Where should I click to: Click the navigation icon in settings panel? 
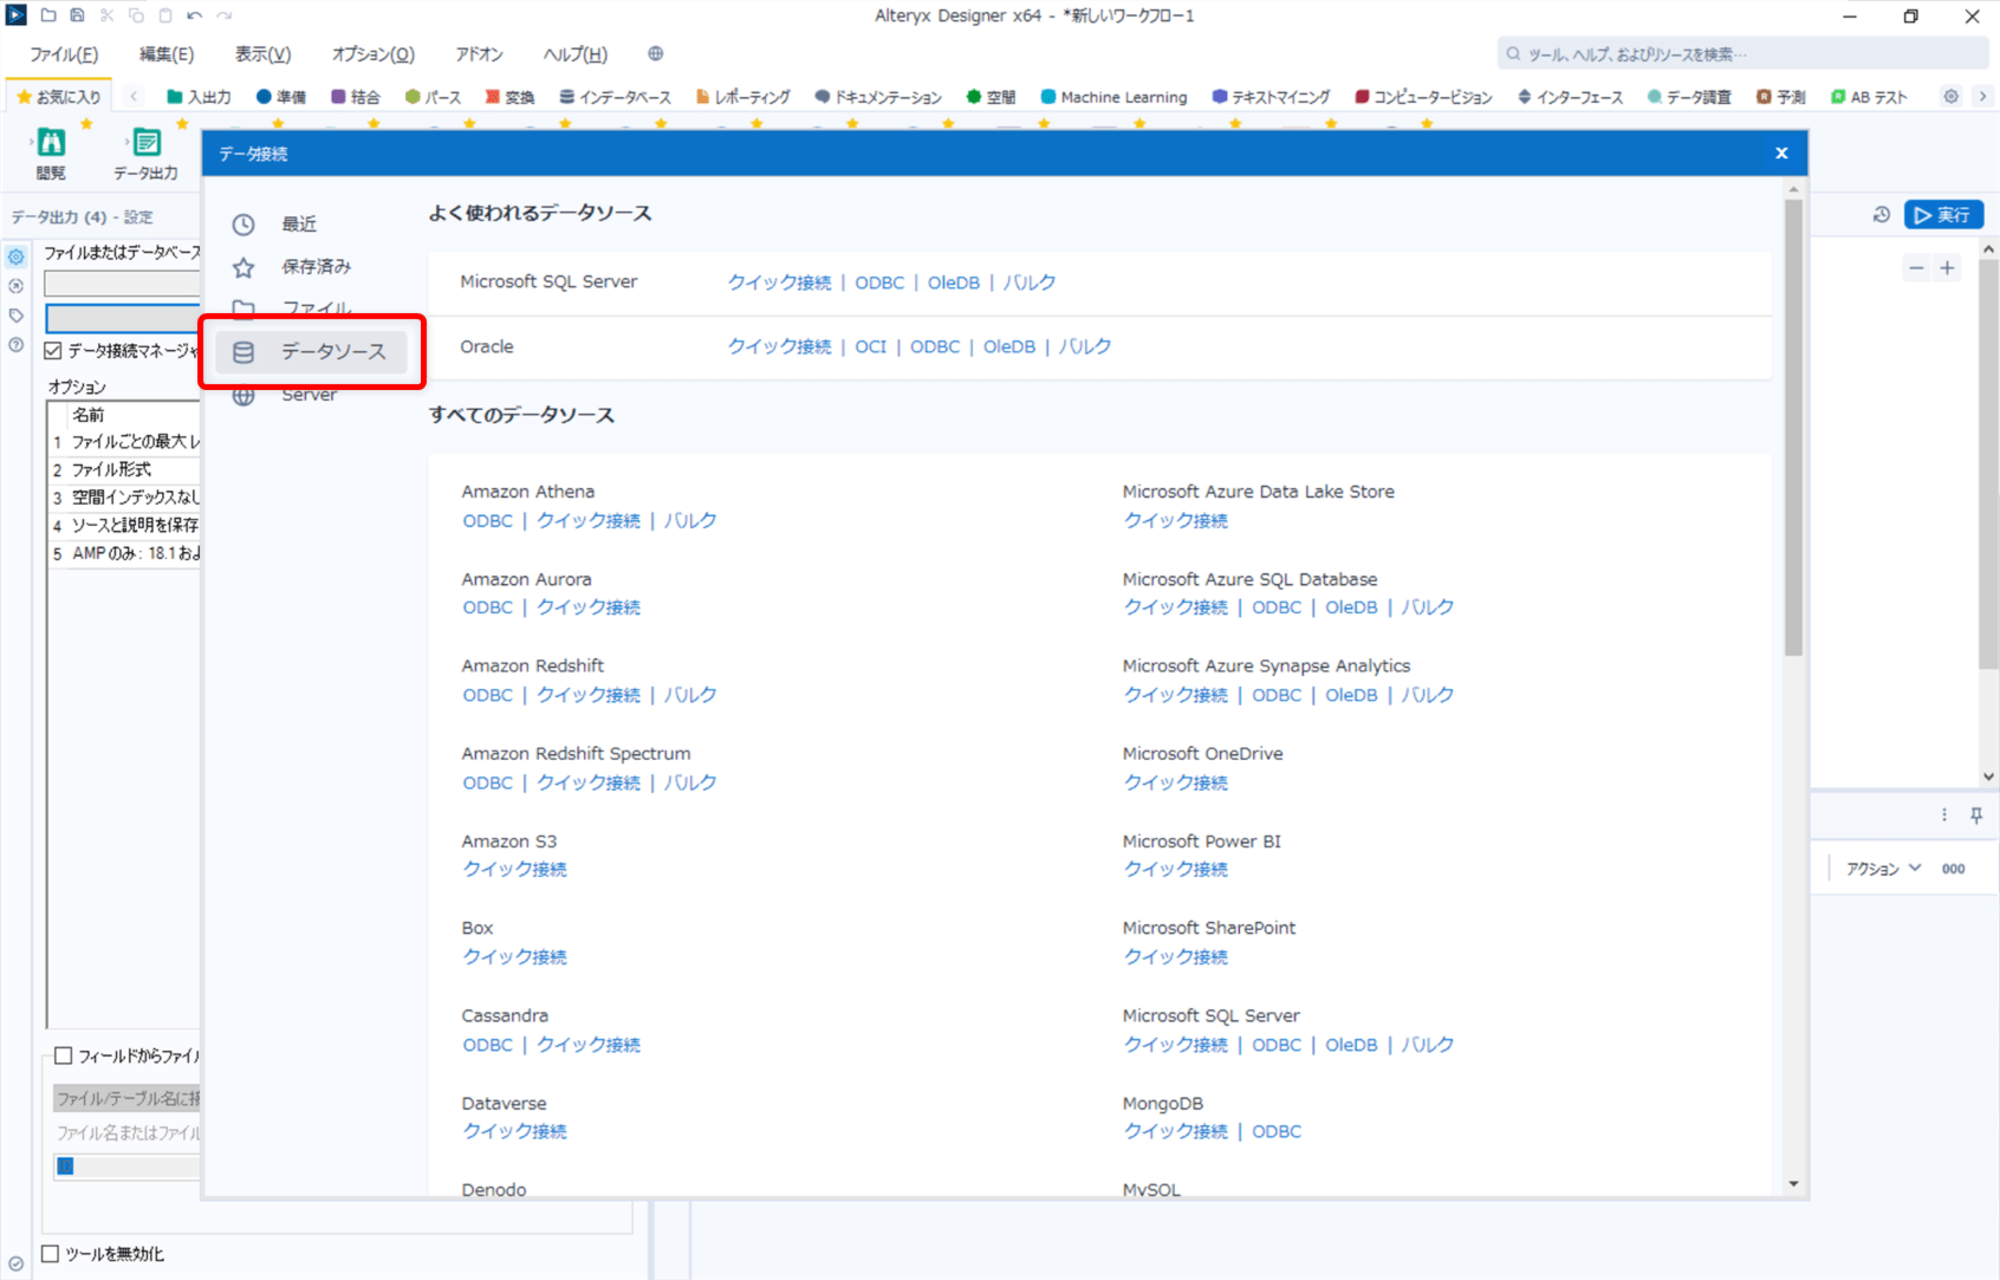tap(16, 286)
